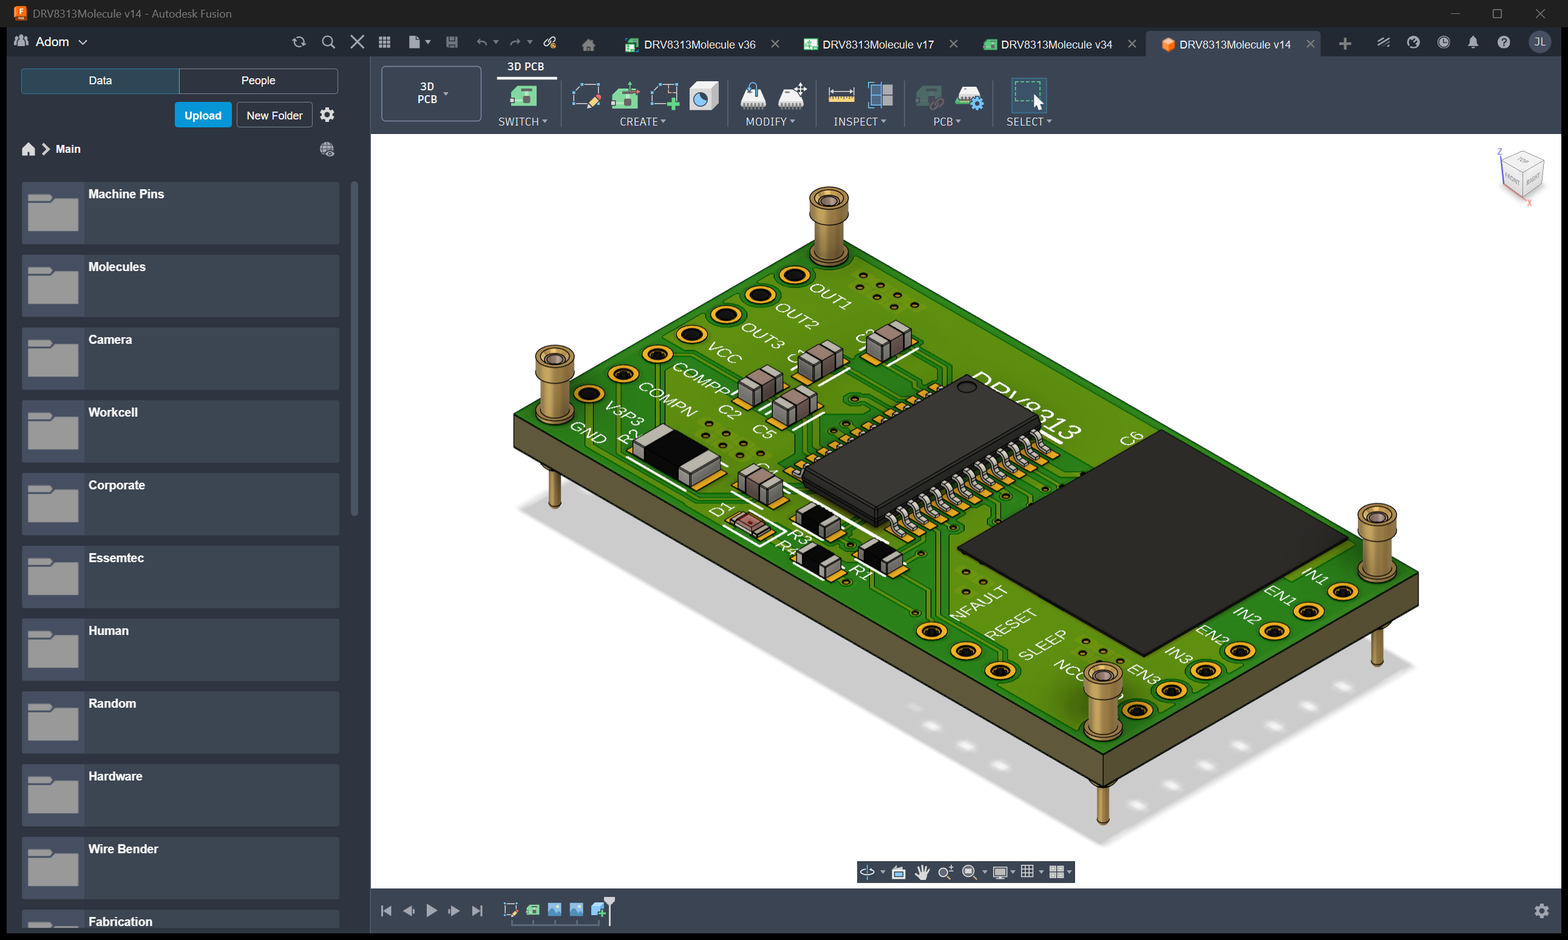
Task: Click the Upload button
Action: pos(203,115)
